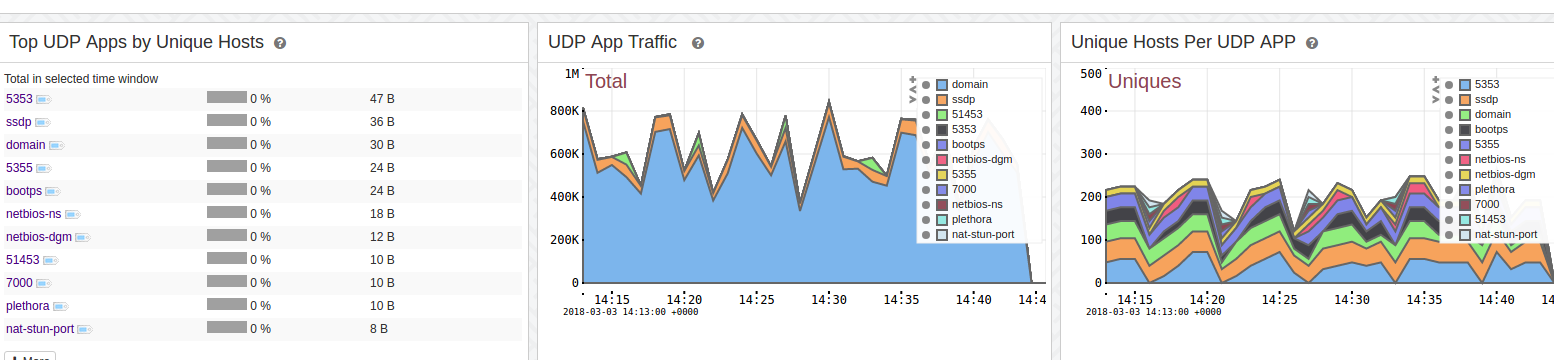Toggle ssdp series dot in Unique Hosts legend
The width and height of the screenshot is (1554, 360).
click(1449, 100)
